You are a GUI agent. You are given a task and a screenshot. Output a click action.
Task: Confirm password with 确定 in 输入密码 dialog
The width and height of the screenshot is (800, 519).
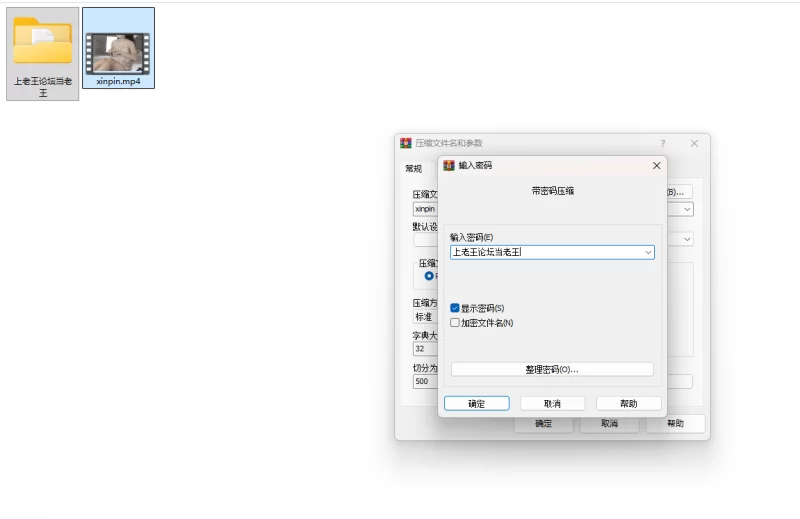point(476,403)
